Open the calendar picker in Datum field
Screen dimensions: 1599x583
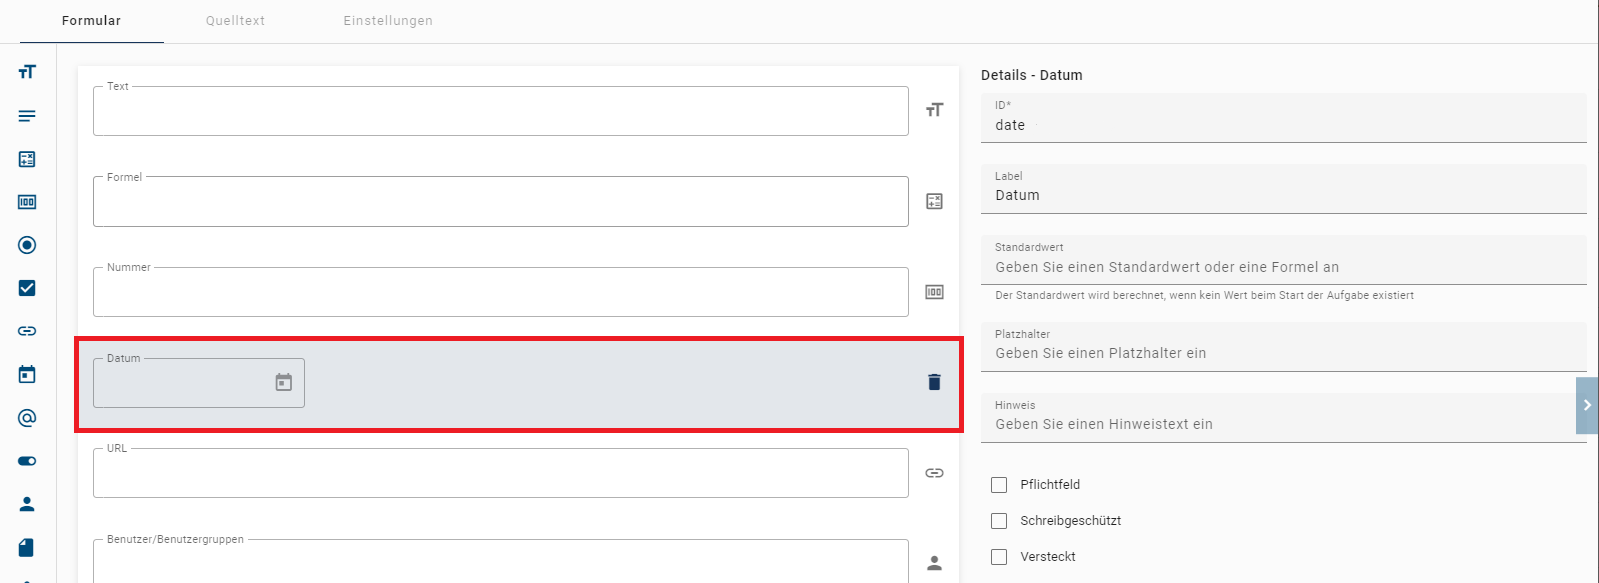click(284, 383)
